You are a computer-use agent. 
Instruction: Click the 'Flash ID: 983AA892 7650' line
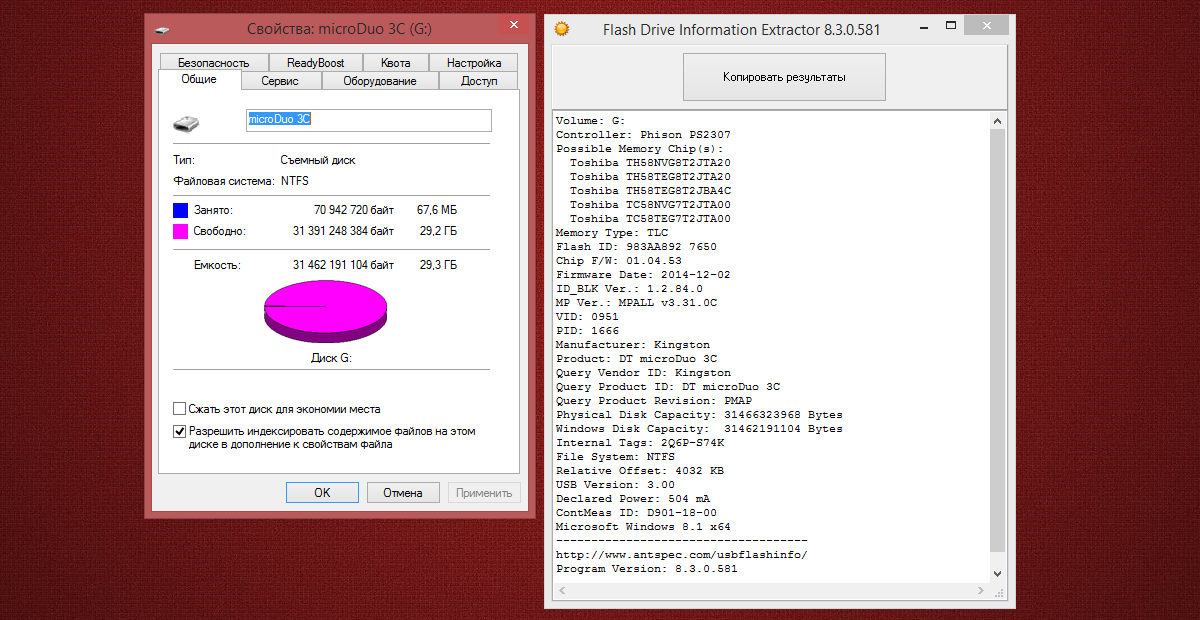pyautogui.click(x=636, y=246)
